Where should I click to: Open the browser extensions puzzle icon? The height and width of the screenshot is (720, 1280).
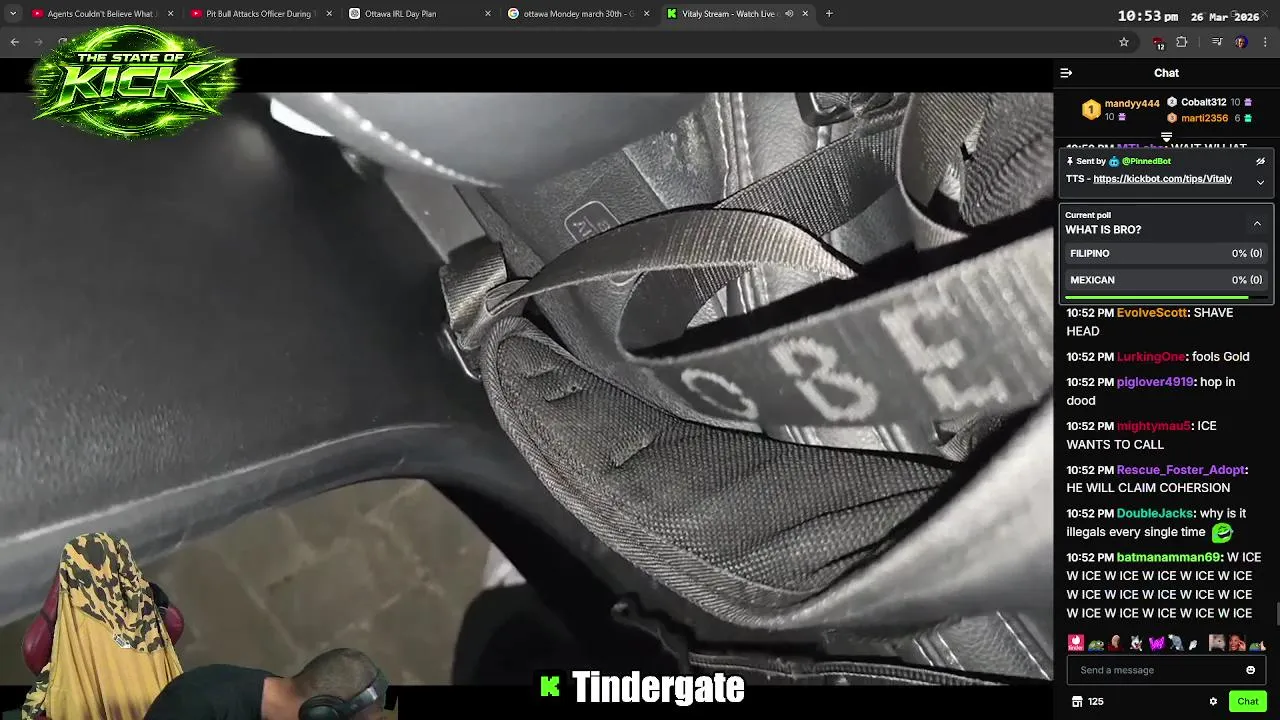[x=1182, y=42]
